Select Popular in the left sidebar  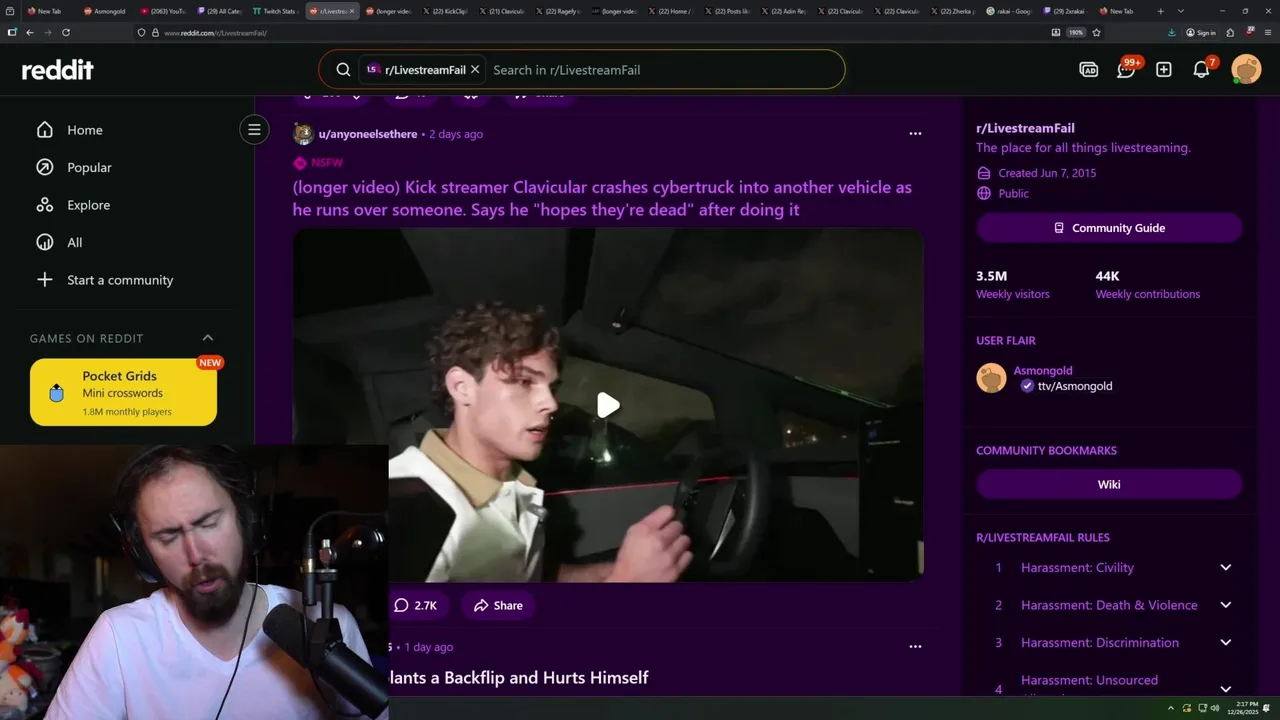89,168
